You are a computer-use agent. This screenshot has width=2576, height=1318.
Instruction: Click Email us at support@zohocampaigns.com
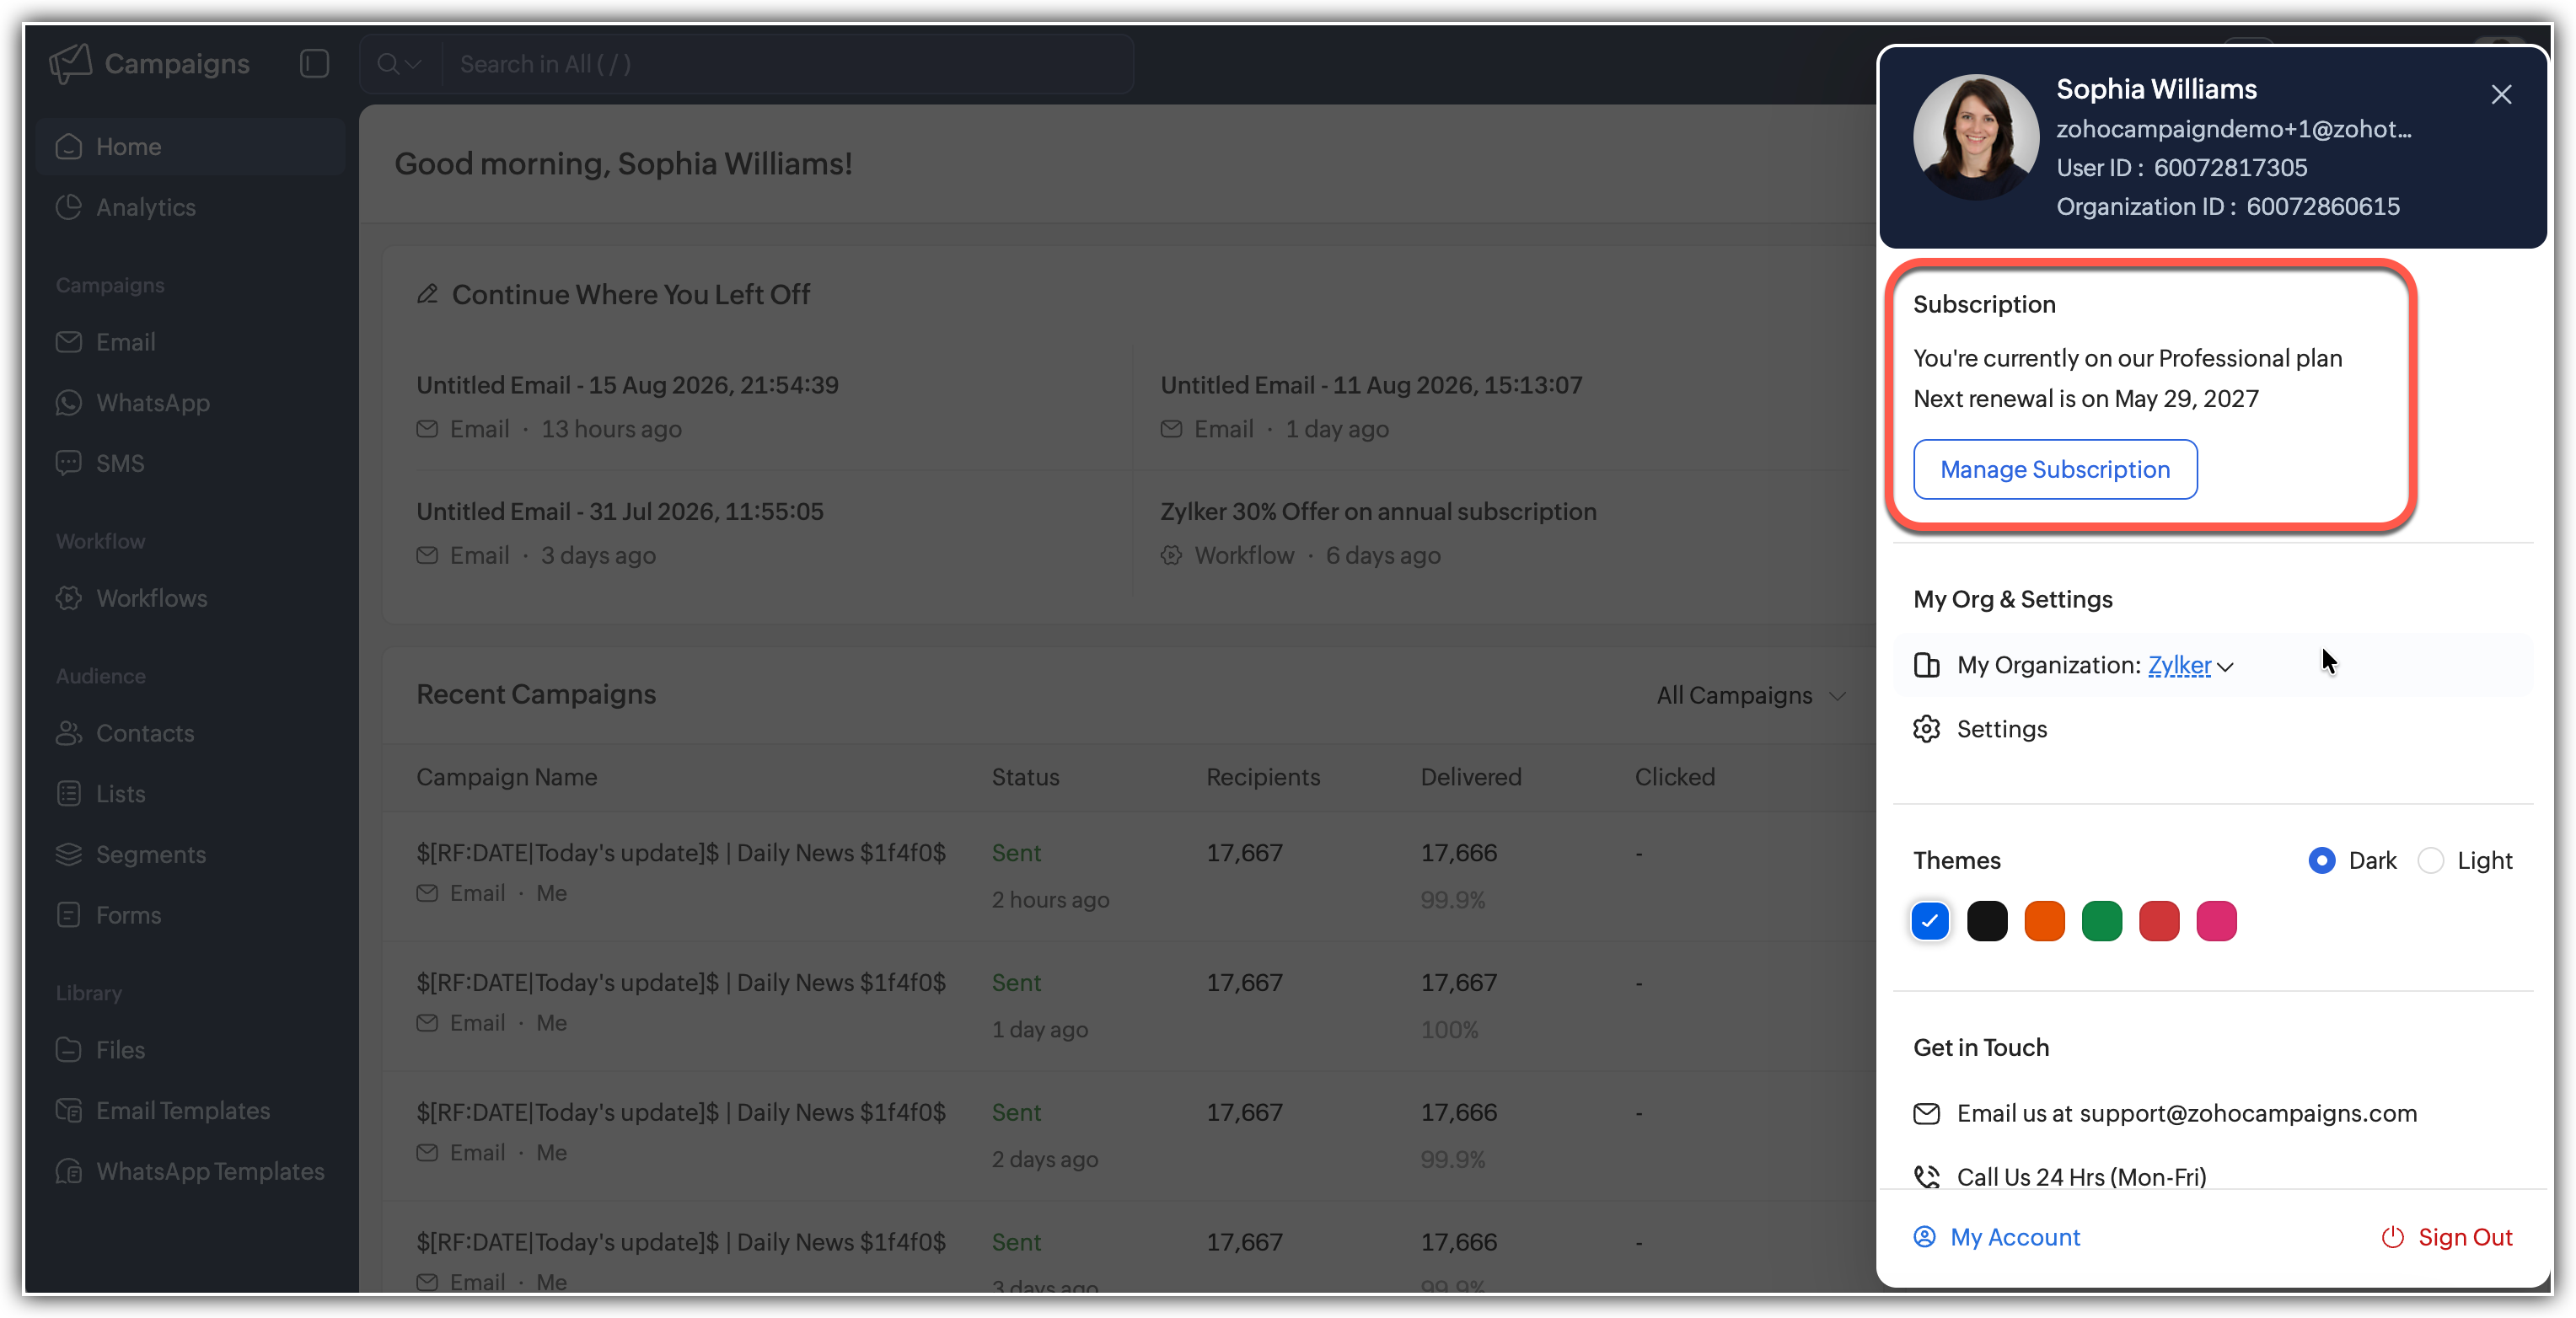point(2187,1114)
